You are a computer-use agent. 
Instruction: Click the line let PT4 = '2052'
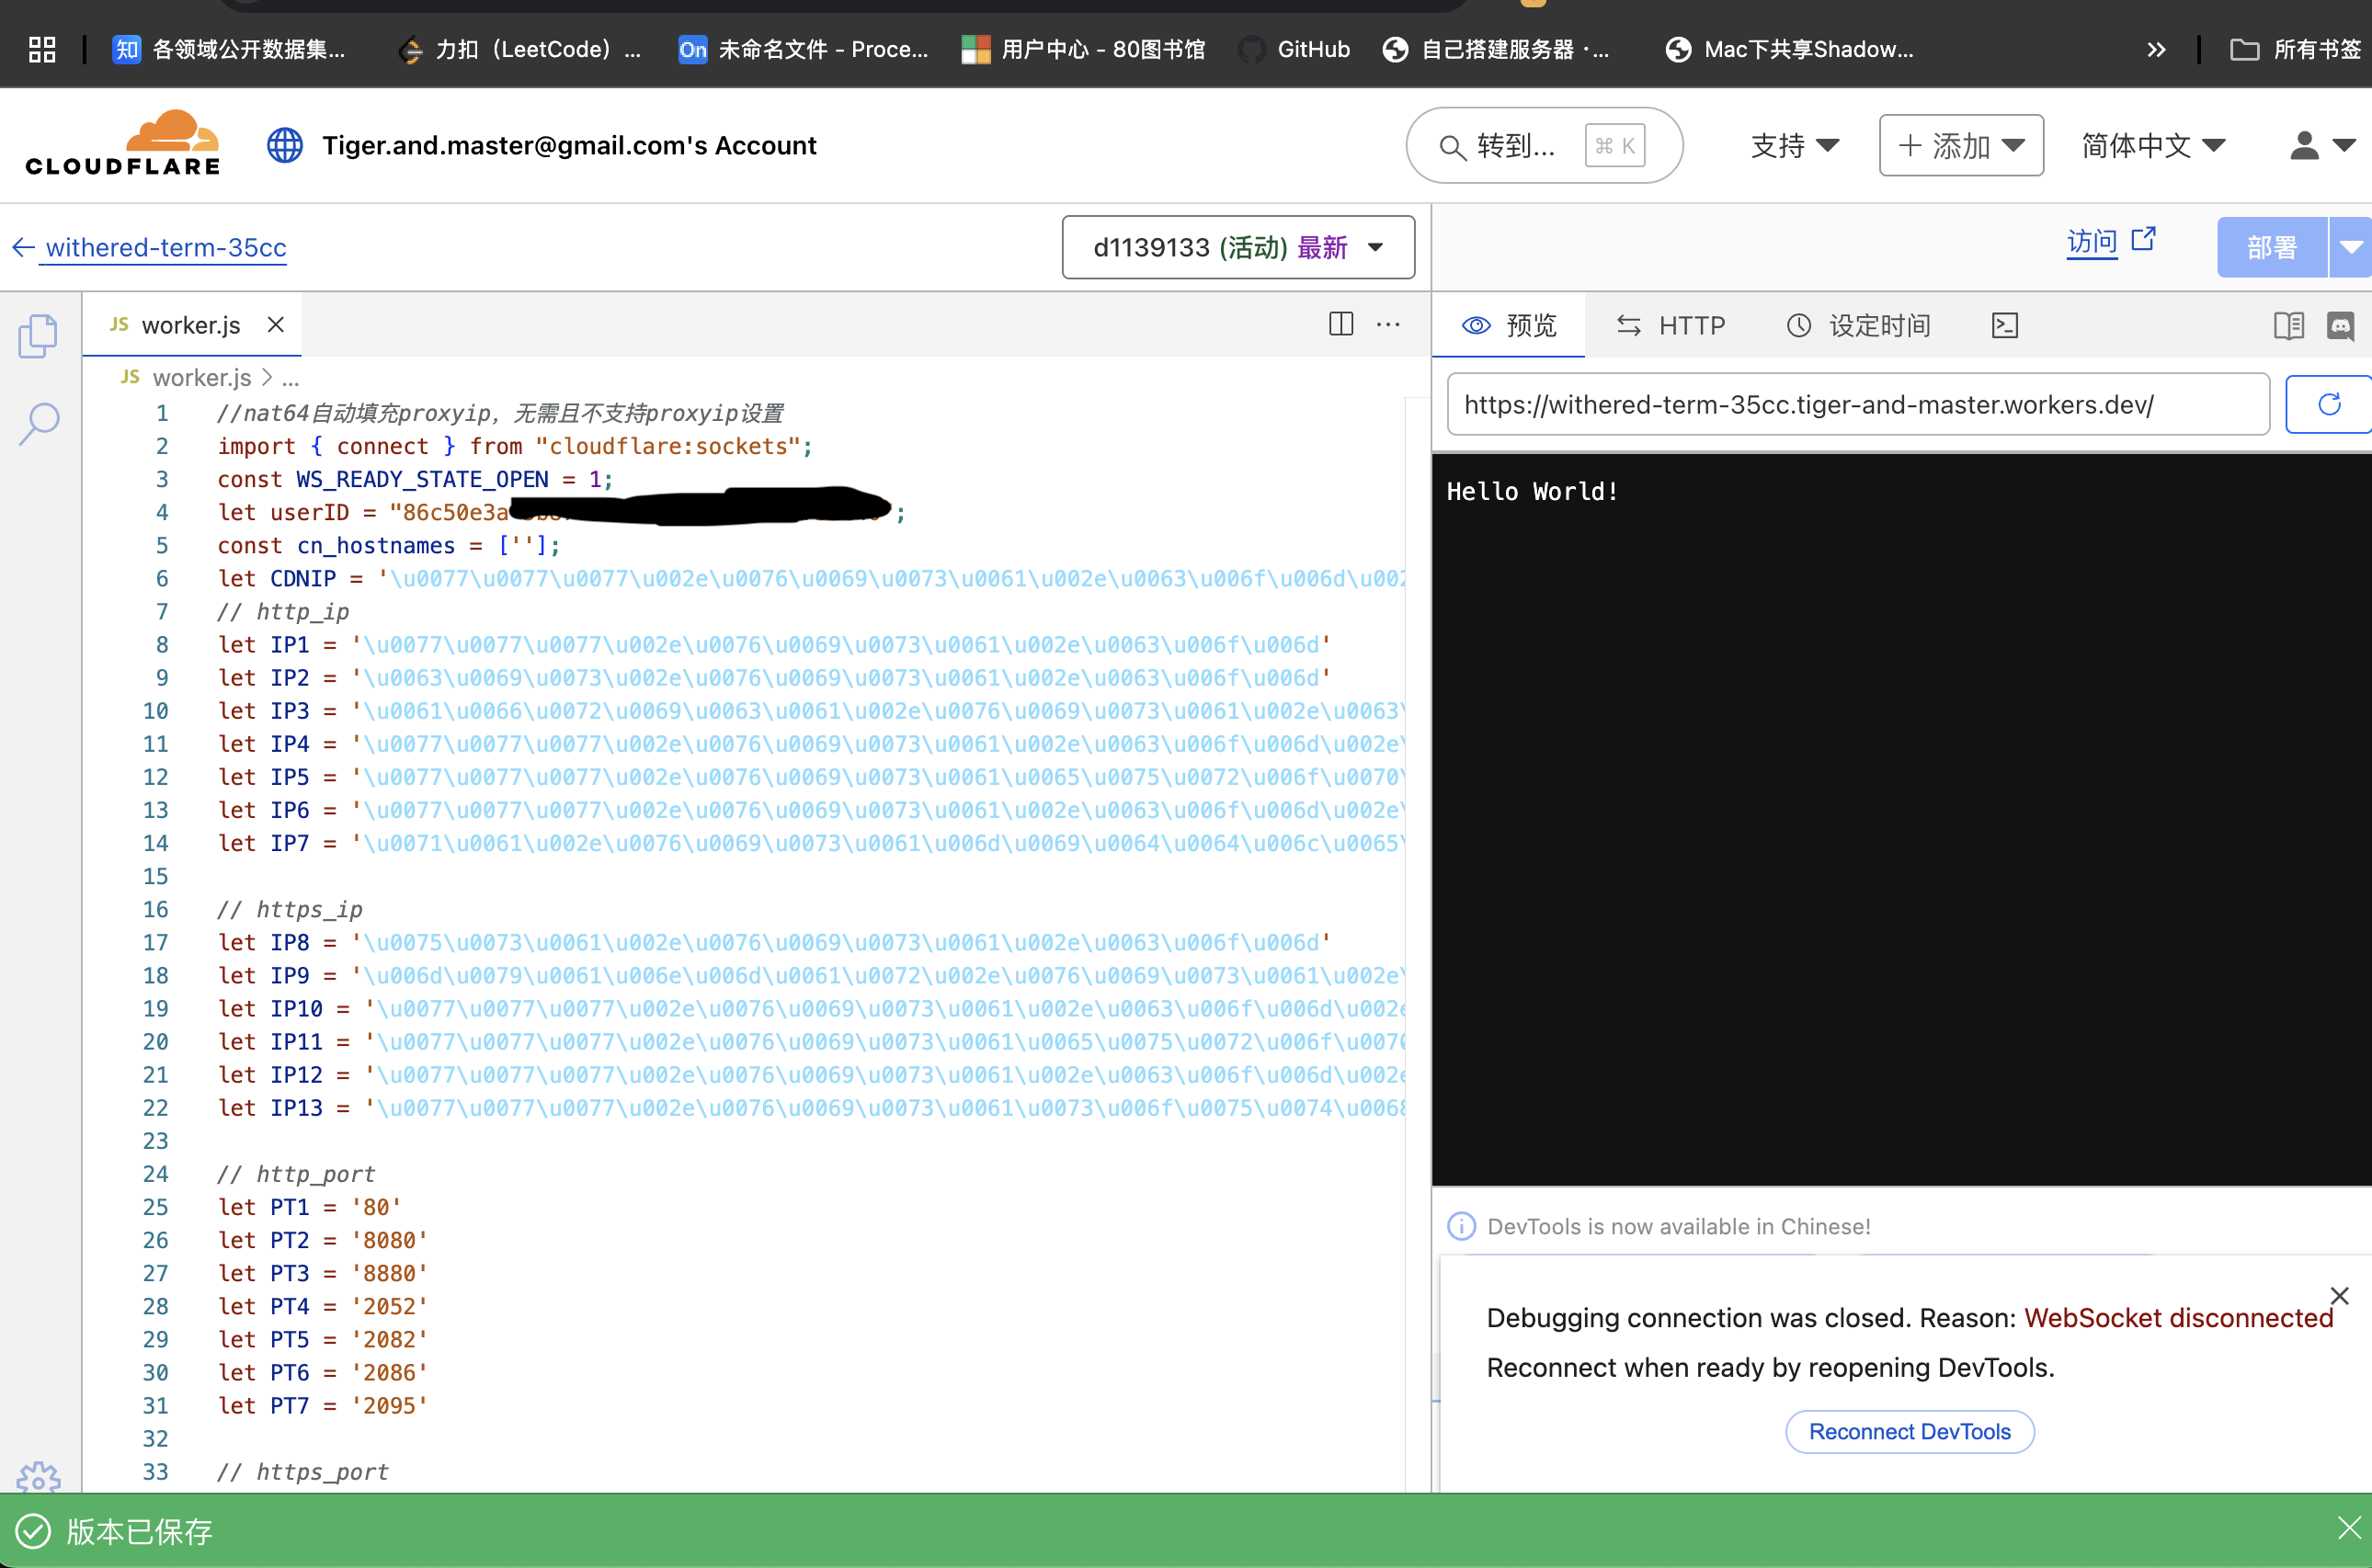coord(323,1306)
